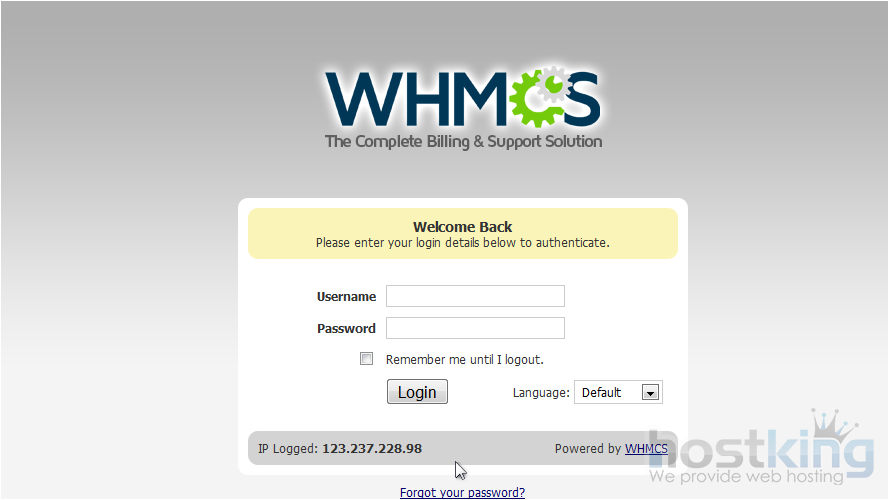Click the Username label

click(x=346, y=296)
